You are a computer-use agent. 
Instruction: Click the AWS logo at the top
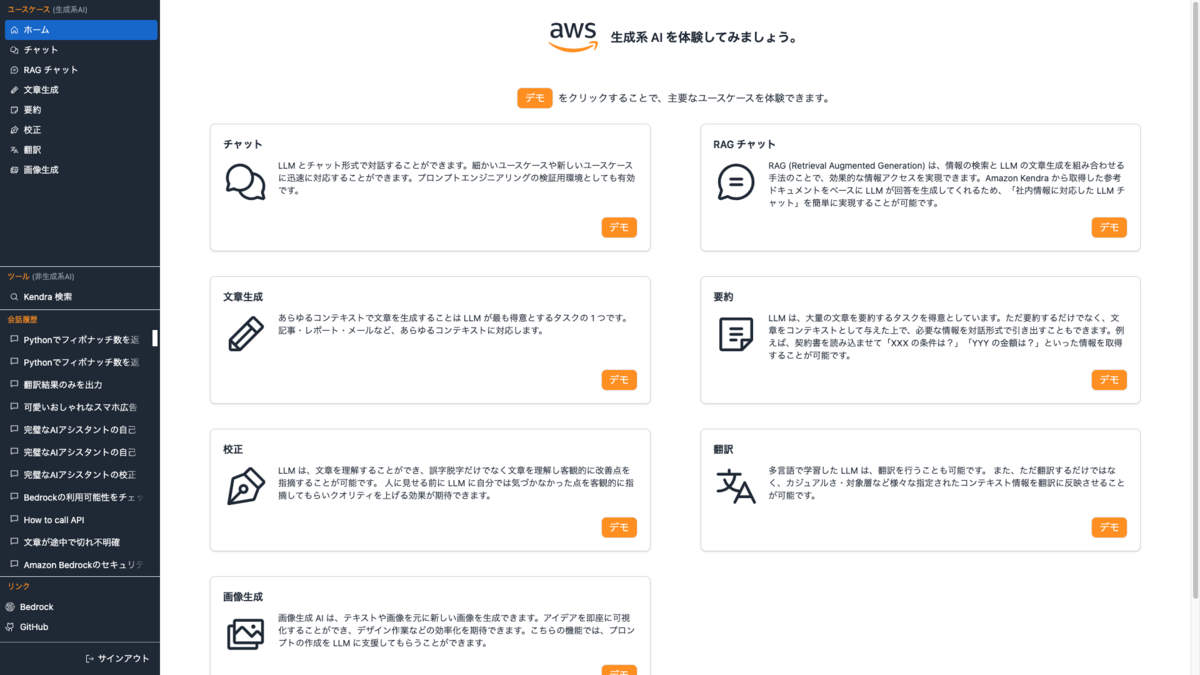(573, 37)
